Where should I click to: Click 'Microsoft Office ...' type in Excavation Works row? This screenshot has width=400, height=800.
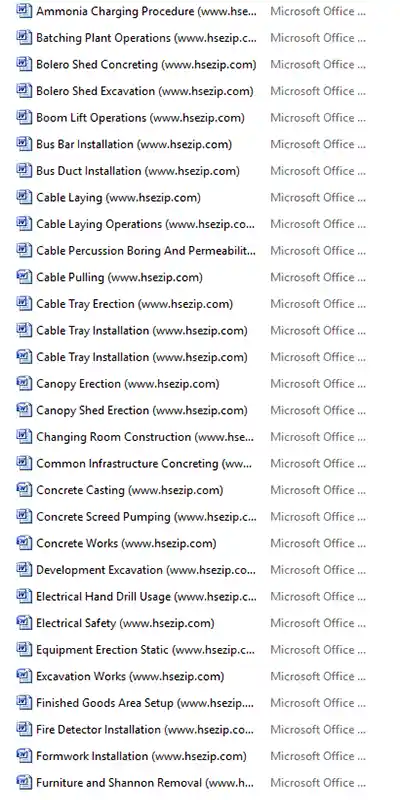[318, 676]
